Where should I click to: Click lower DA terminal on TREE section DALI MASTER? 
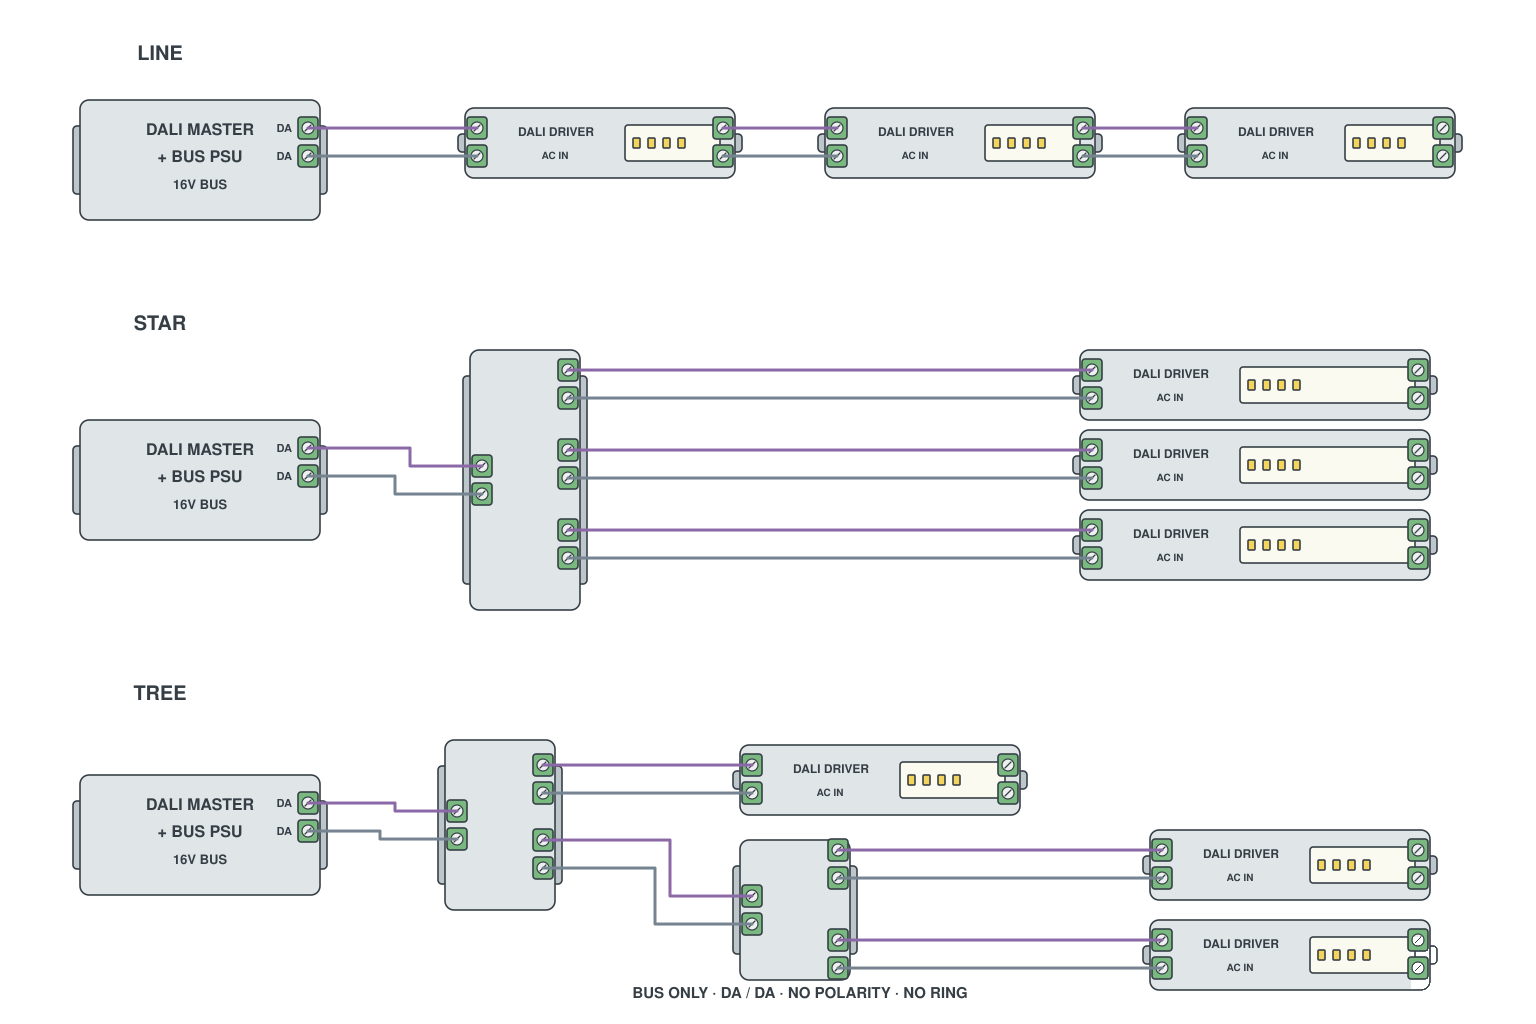click(309, 831)
